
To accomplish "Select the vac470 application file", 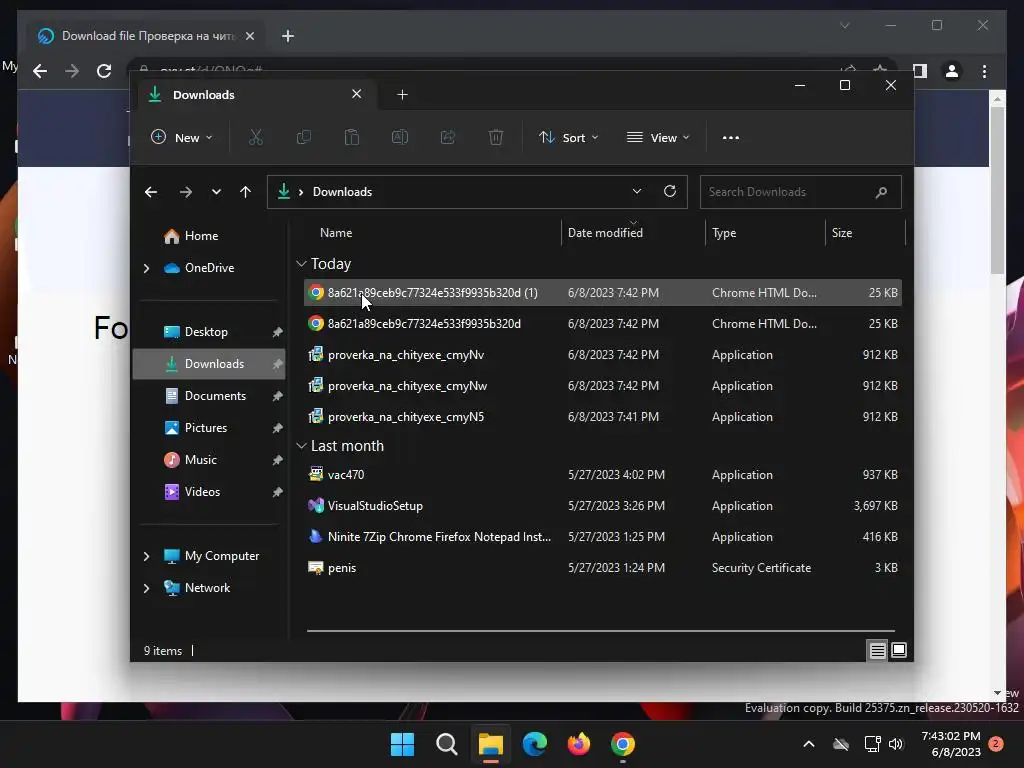I will 602,475.
